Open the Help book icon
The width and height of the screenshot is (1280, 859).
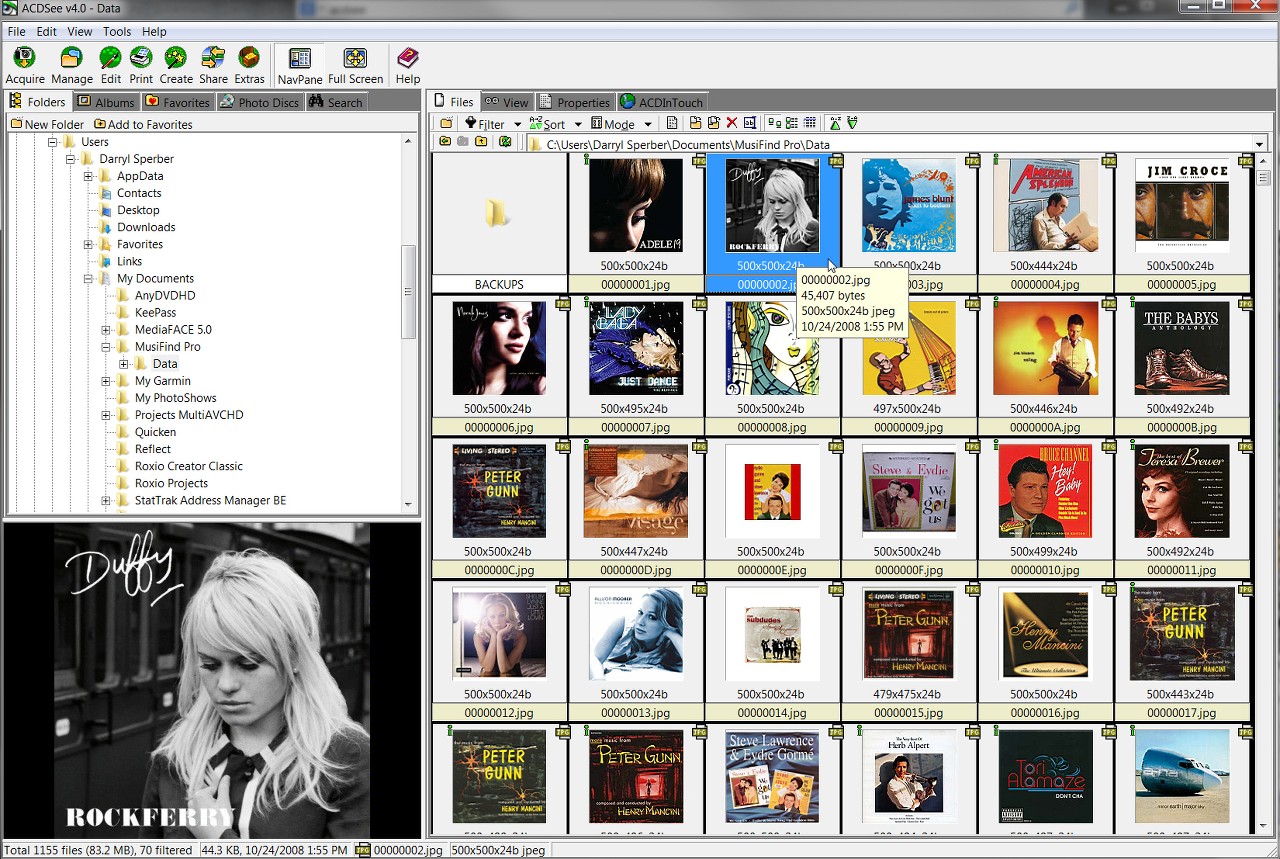(x=408, y=65)
